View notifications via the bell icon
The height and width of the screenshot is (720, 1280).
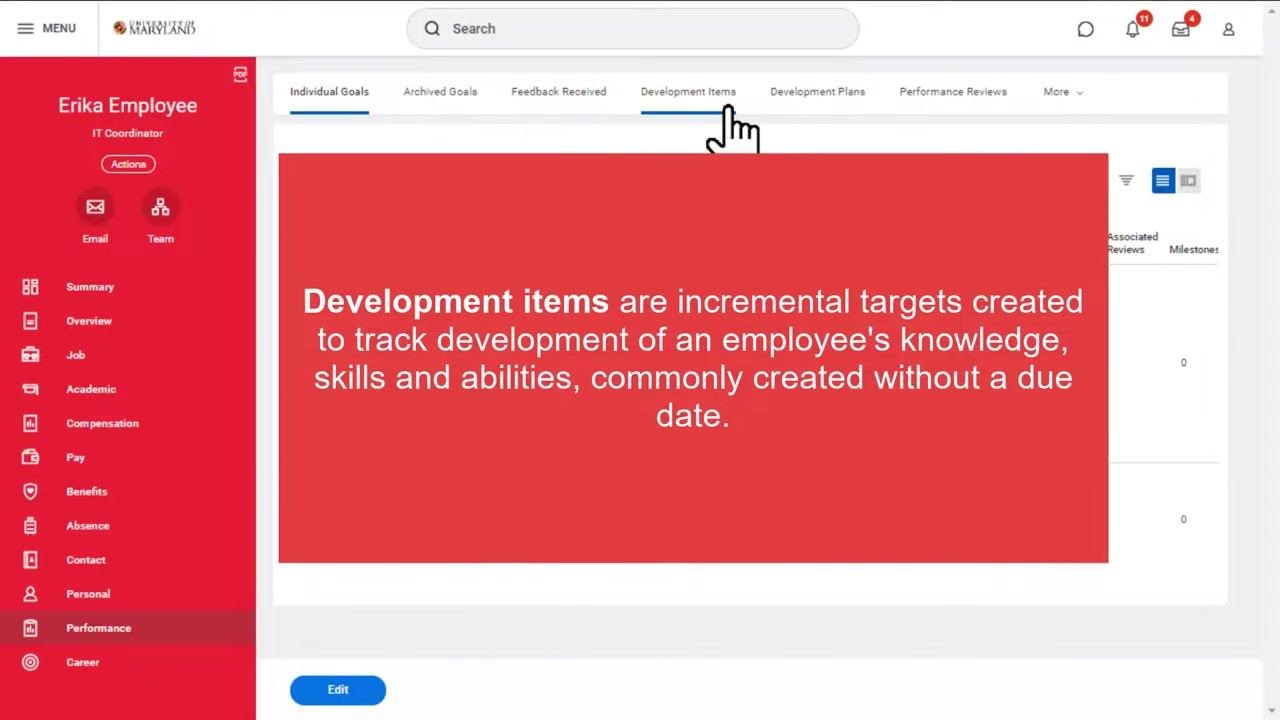(1133, 29)
